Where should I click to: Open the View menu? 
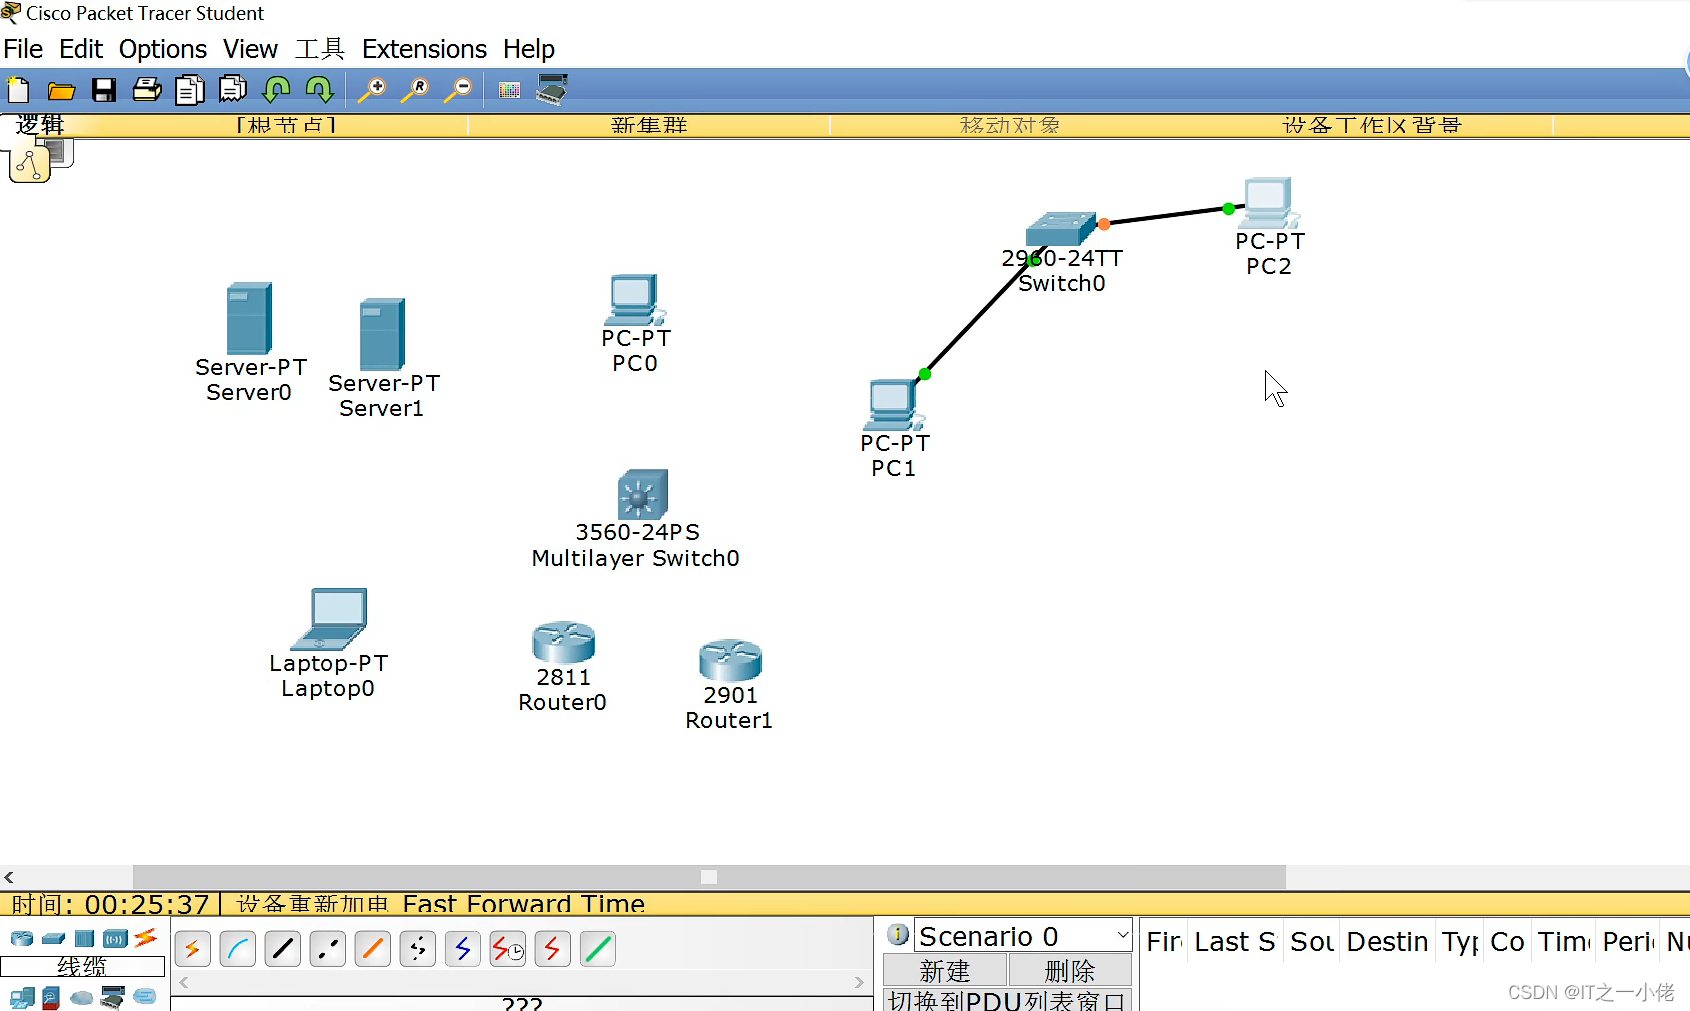click(x=250, y=49)
